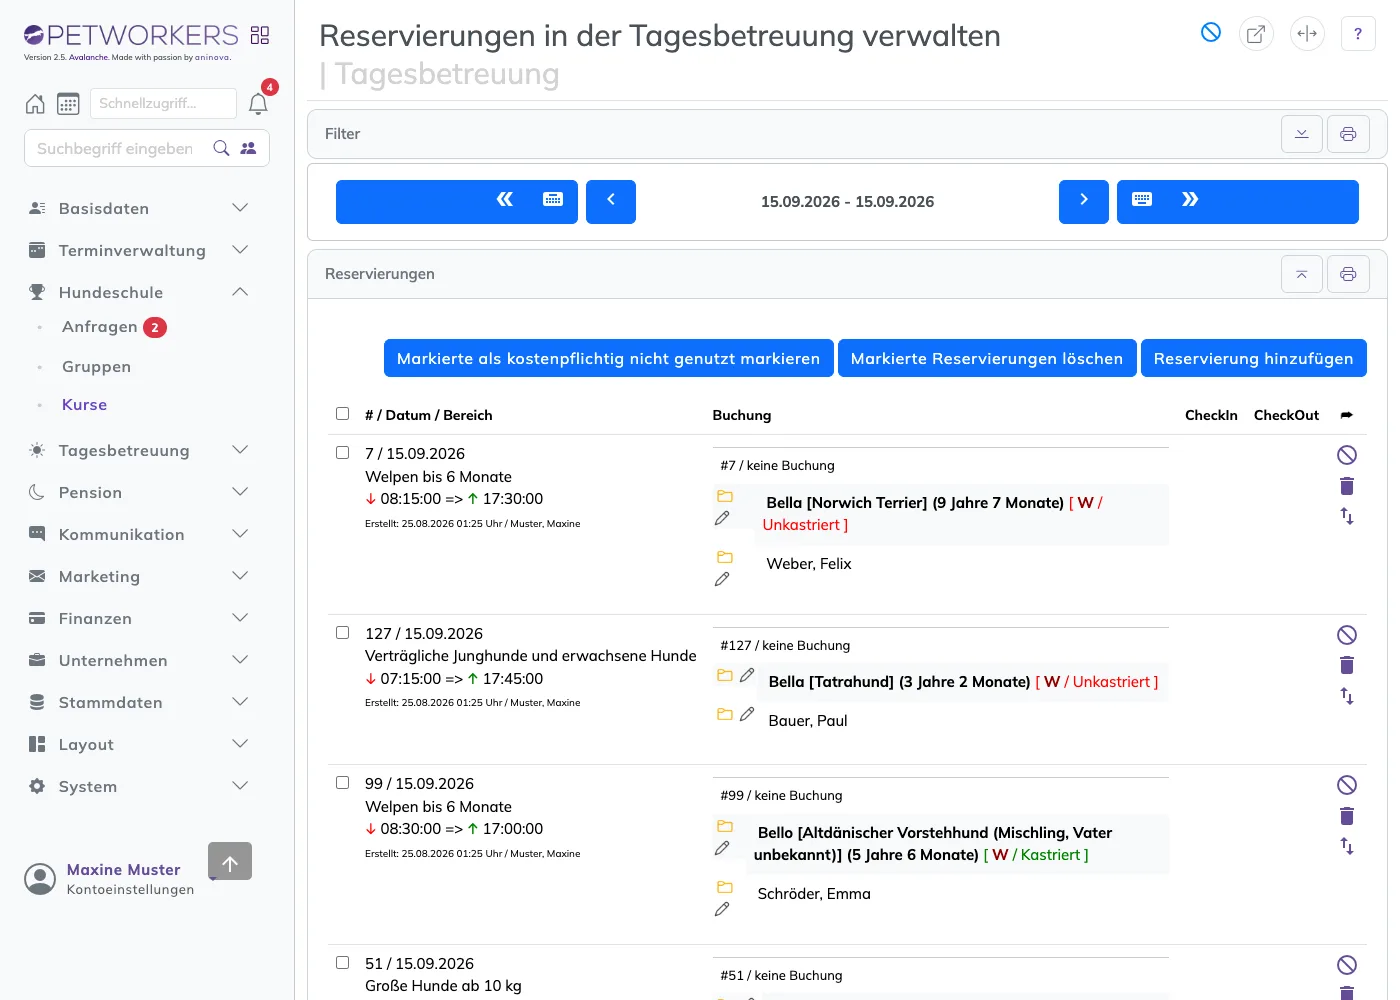This screenshot has width=1400, height=1000.
Task: Click Reservierung hinzufügen button
Action: 1253,358
